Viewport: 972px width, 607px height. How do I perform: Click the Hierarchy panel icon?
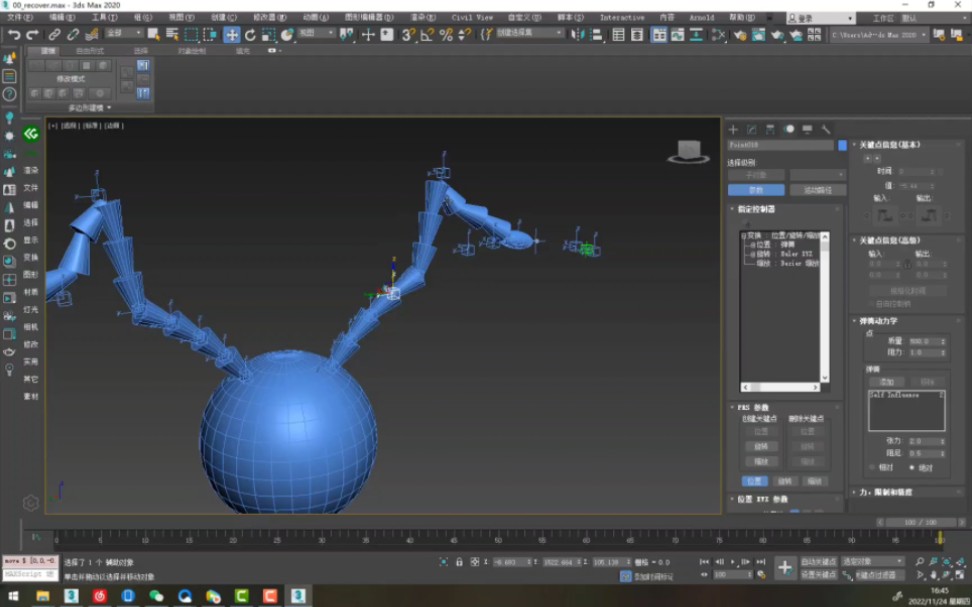point(770,129)
